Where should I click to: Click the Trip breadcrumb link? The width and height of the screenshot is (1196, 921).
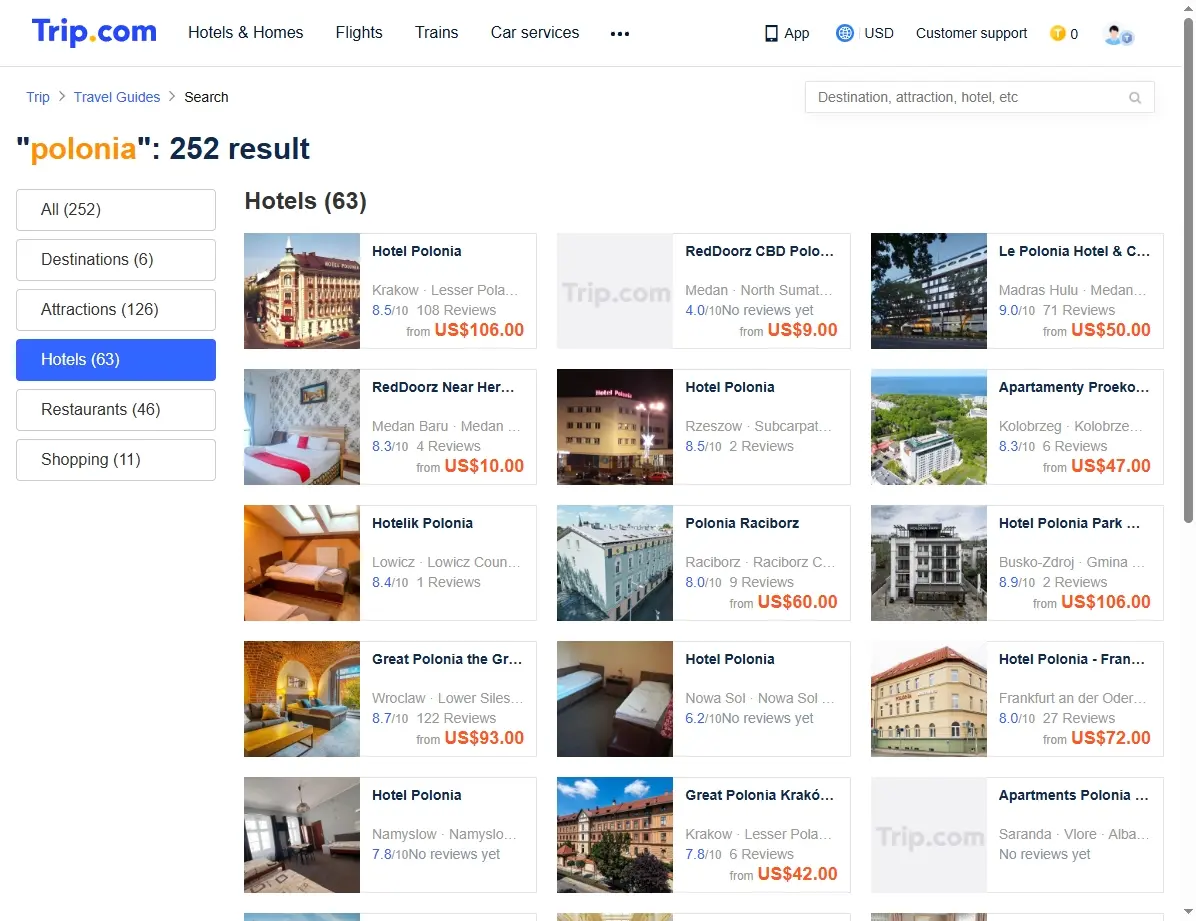coord(38,97)
